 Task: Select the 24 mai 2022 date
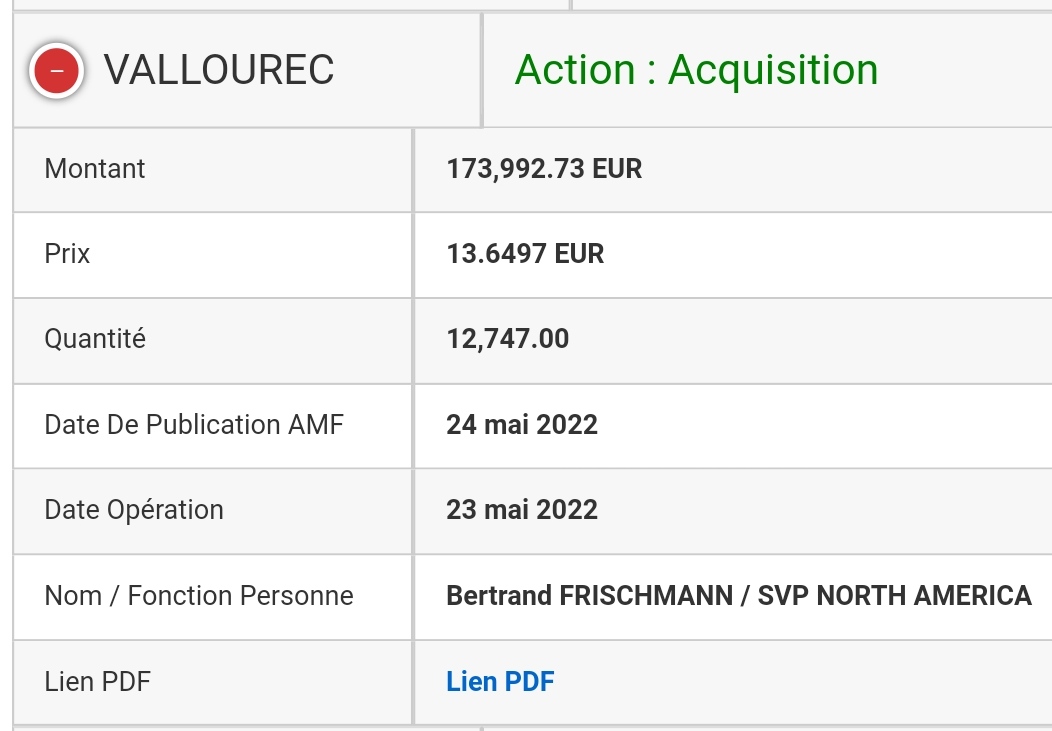pos(522,425)
